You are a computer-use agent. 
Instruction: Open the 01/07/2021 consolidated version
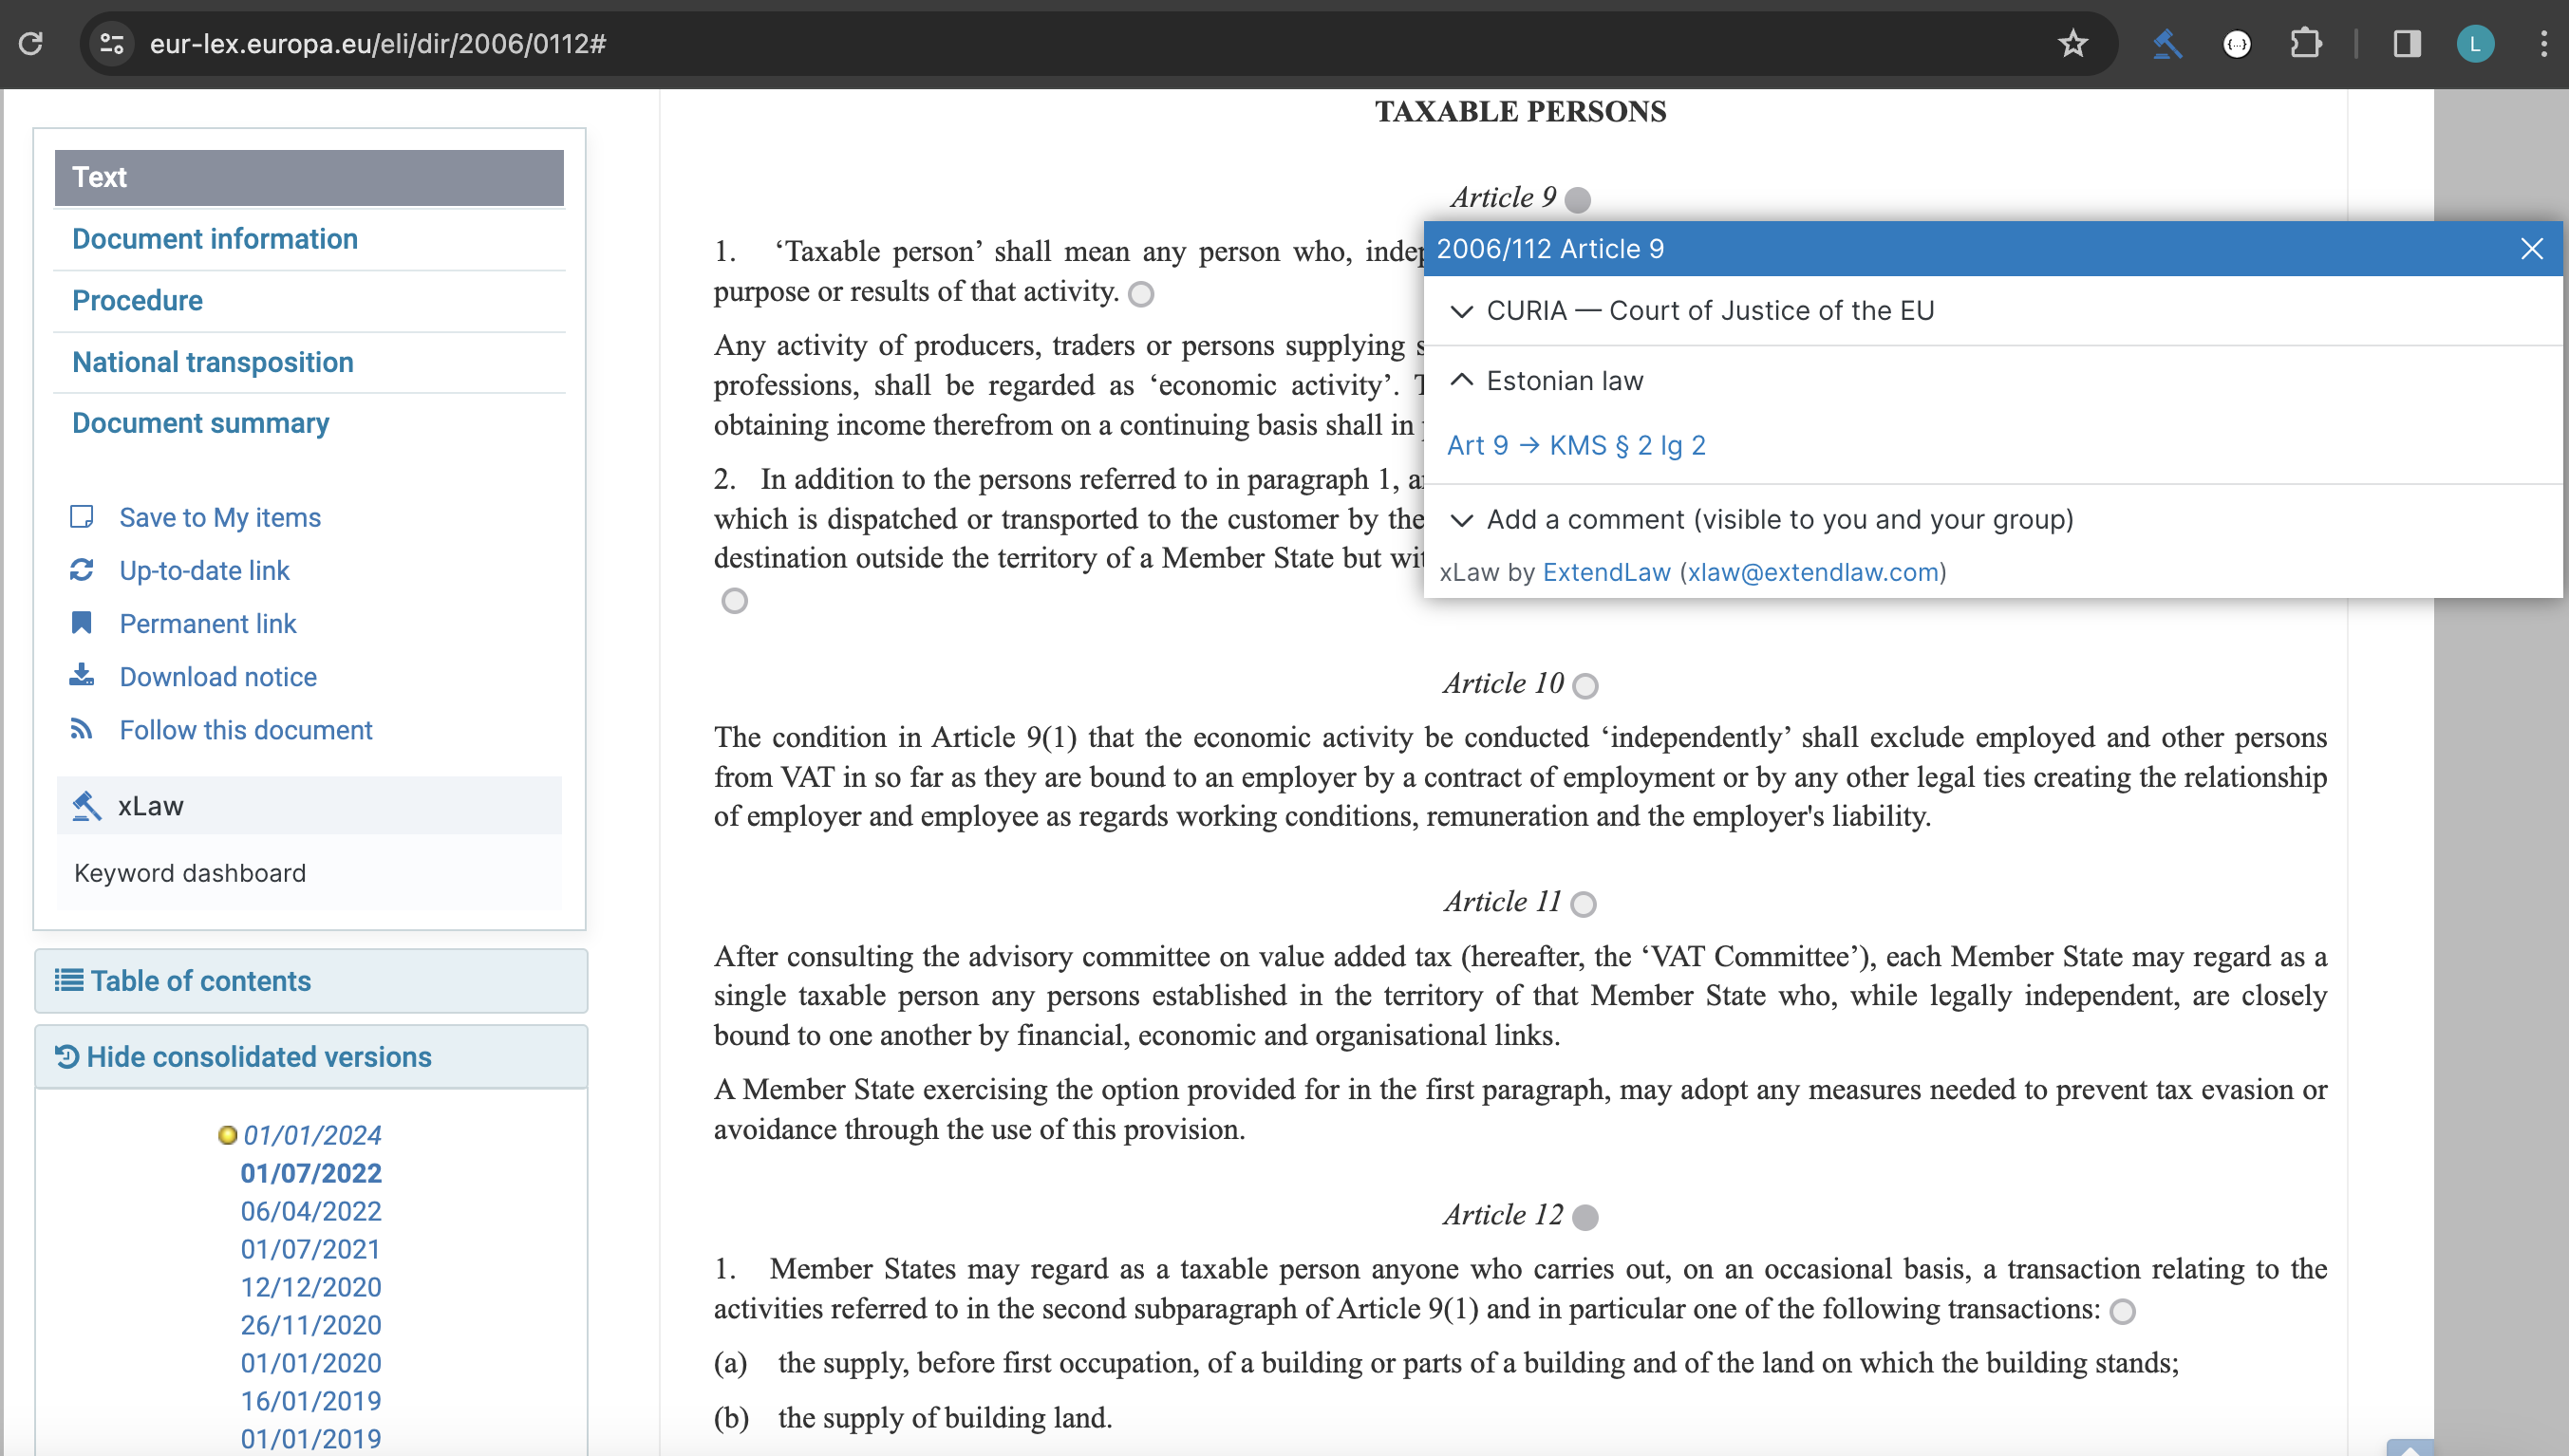(x=310, y=1249)
